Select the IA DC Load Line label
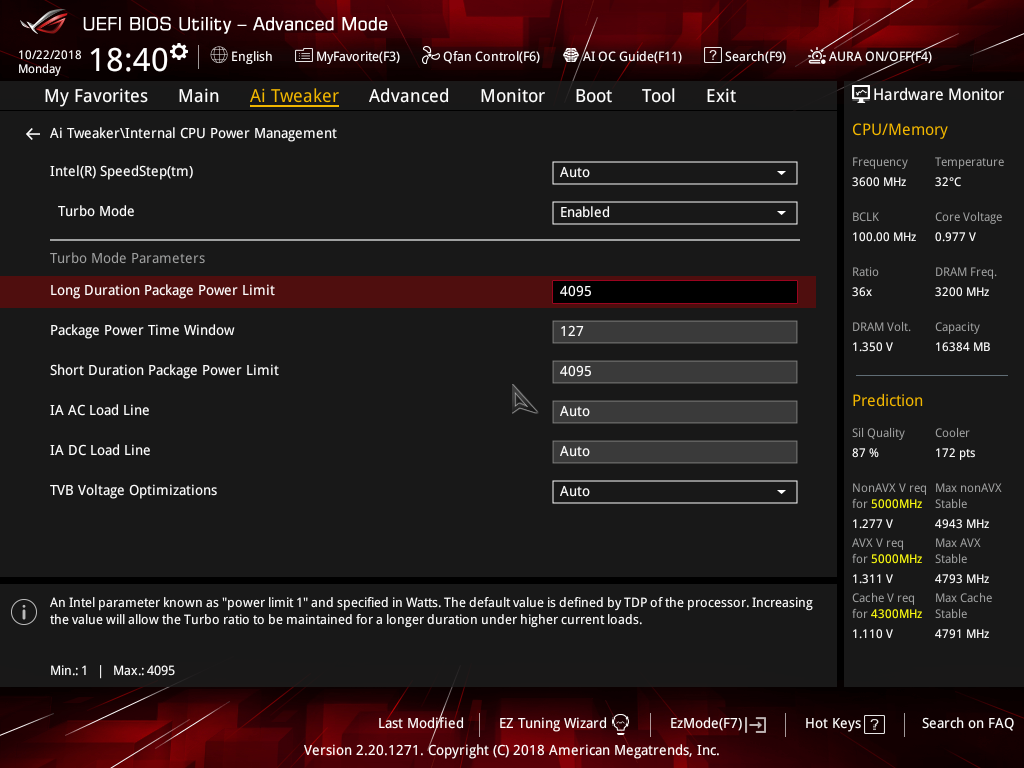 101,450
